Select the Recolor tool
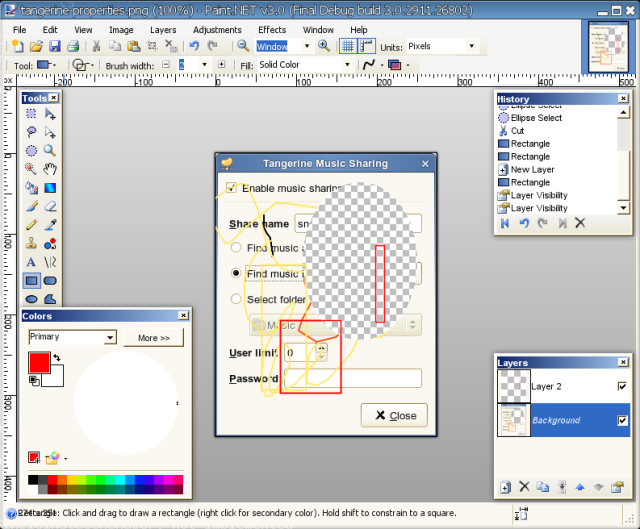The height and width of the screenshot is (529, 640). [x=50, y=244]
